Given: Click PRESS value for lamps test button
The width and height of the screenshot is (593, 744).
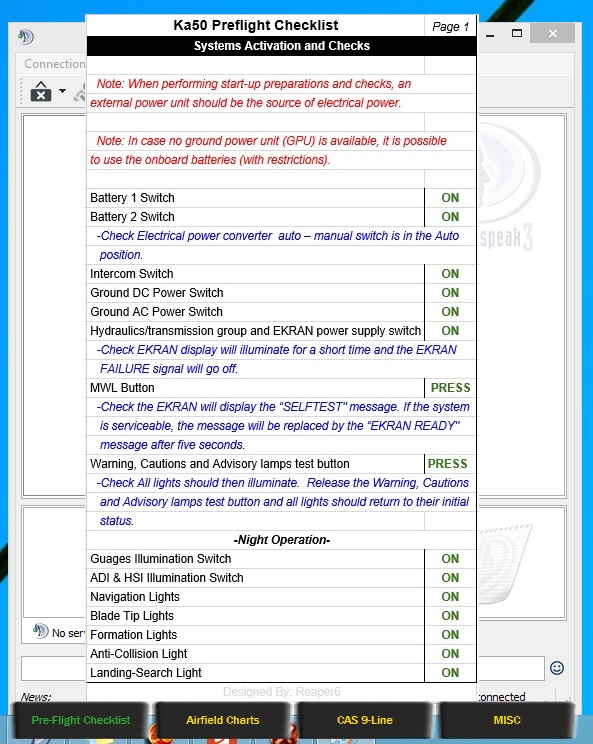Looking at the screenshot, I should pos(447,464).
